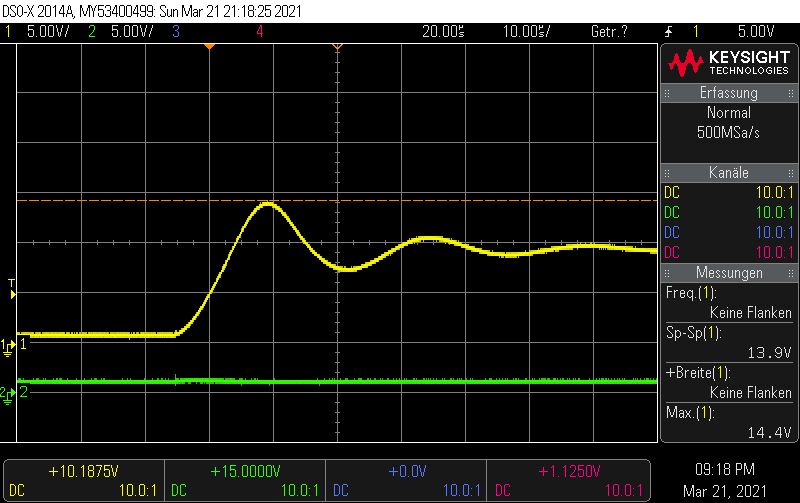Click the +15.0000V channel 2 offset softkey
Image resolution: width=800 pixels, height=503 pixels.
click(245, 480)
